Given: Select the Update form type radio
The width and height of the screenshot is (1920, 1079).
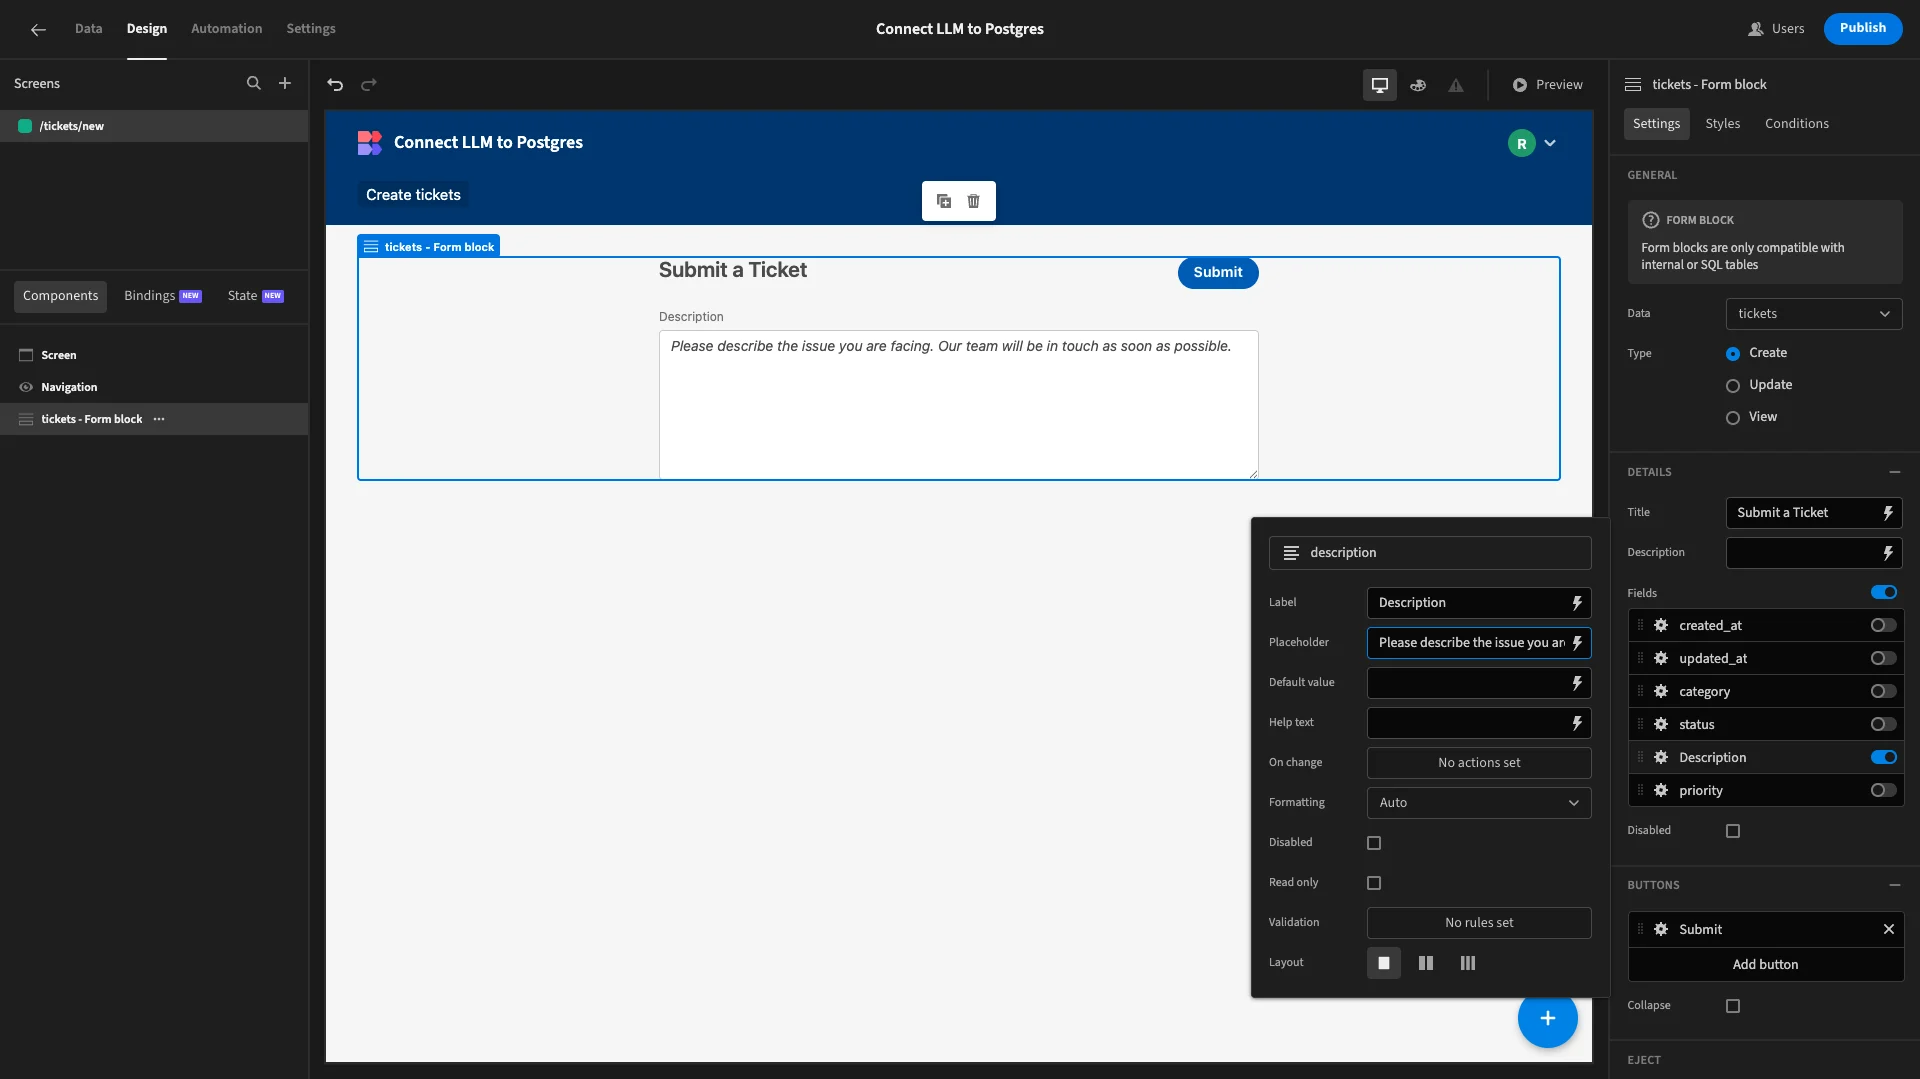Looking at the screenshot, I should (1733, 386).
